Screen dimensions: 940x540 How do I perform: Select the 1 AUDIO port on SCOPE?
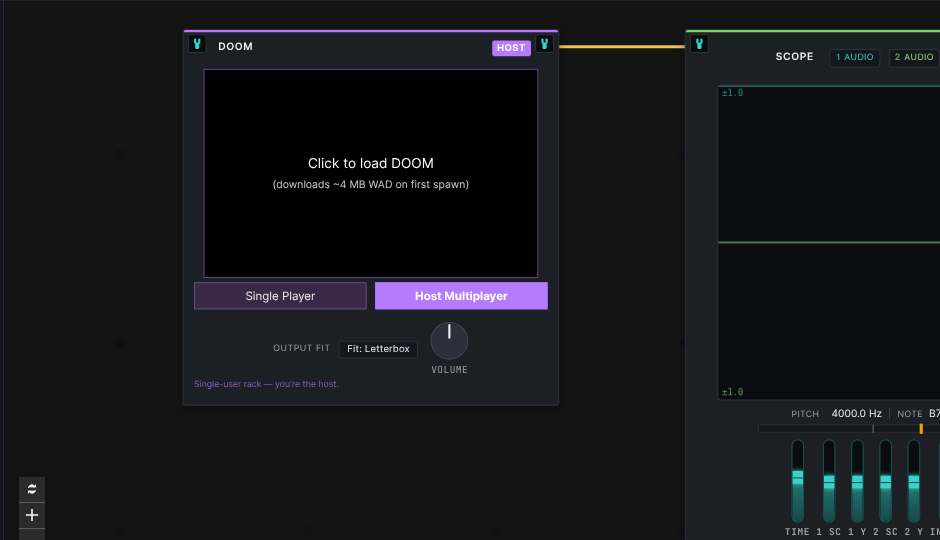pos(854,58)
